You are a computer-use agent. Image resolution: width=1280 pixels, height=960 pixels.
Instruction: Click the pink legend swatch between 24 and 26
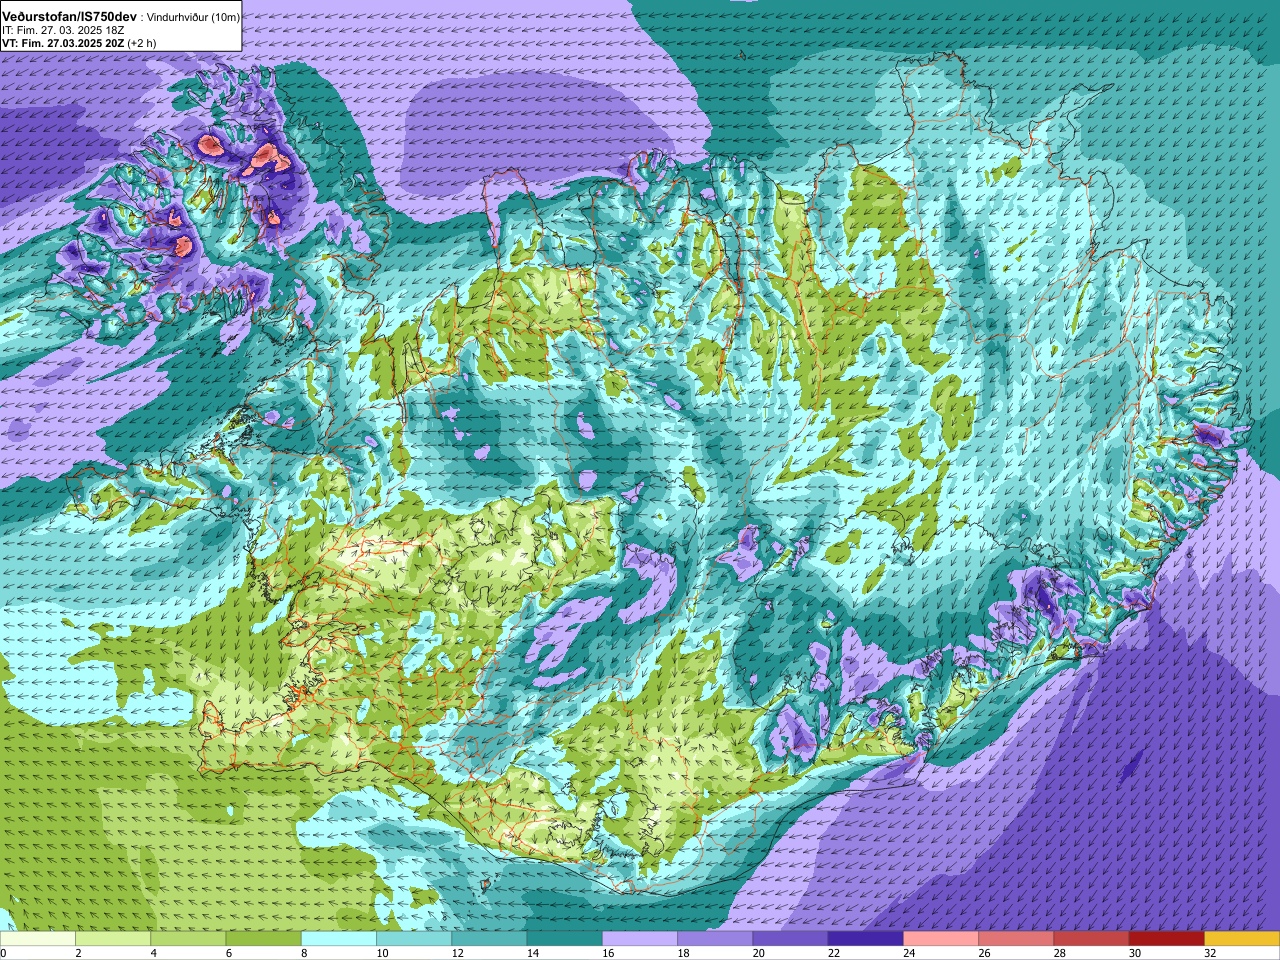[941, 939]
